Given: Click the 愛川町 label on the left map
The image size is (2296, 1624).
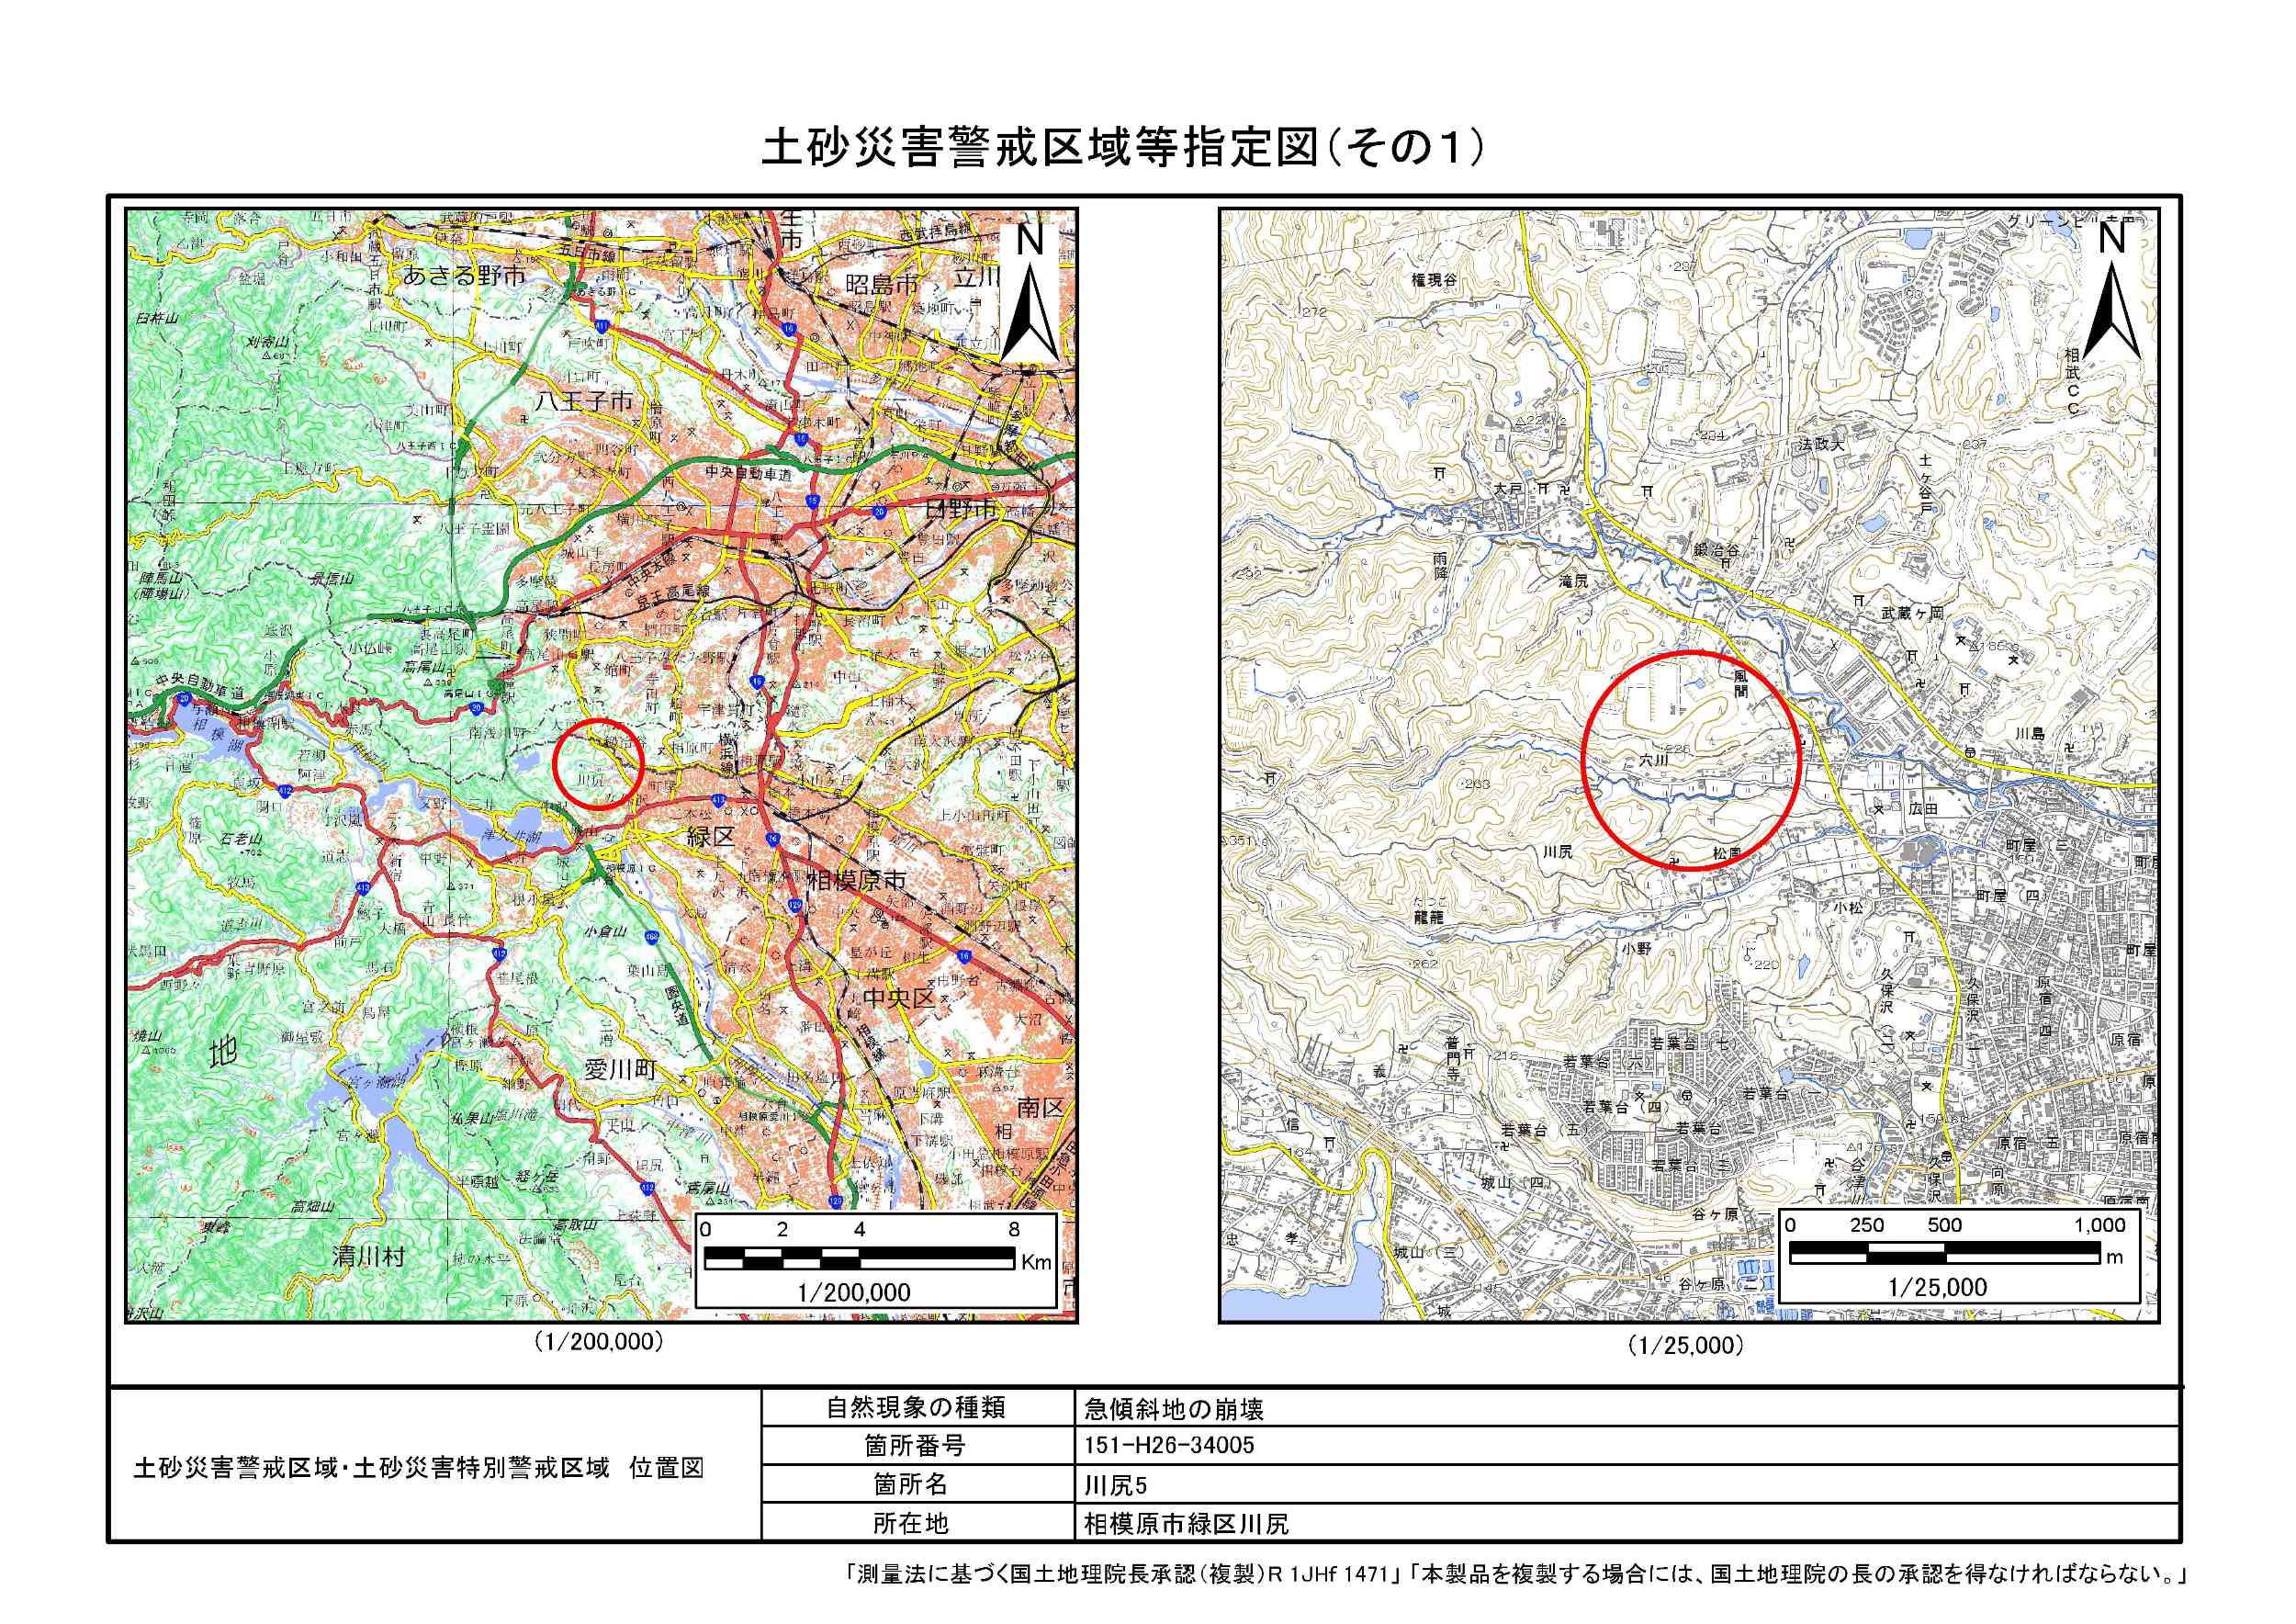Looking at the screenshot, I should click(x=621, y=1069).
